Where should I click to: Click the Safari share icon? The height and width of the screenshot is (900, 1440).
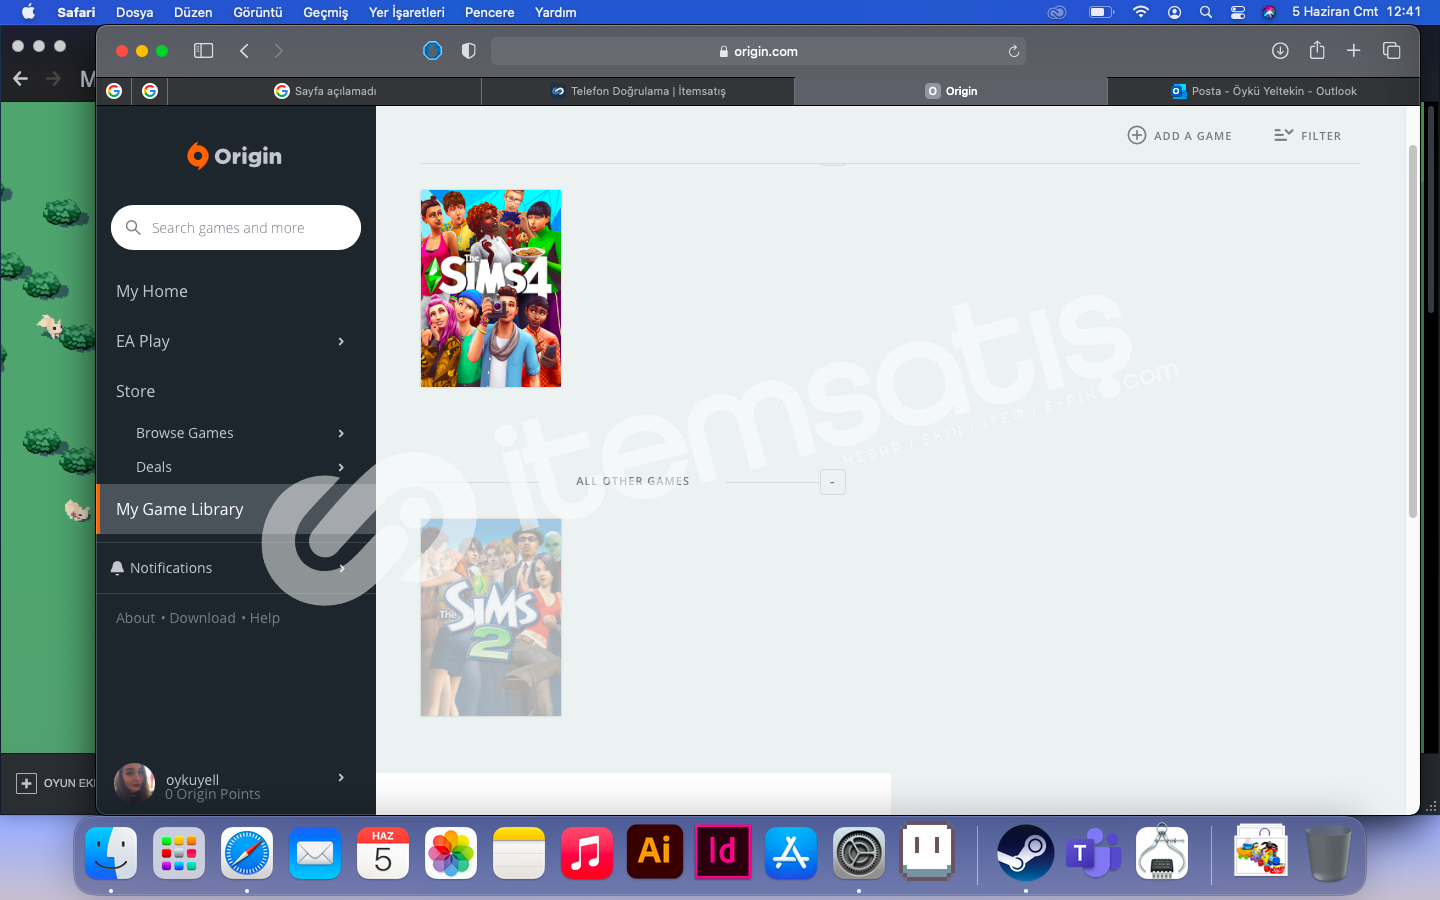(1317, 50)
